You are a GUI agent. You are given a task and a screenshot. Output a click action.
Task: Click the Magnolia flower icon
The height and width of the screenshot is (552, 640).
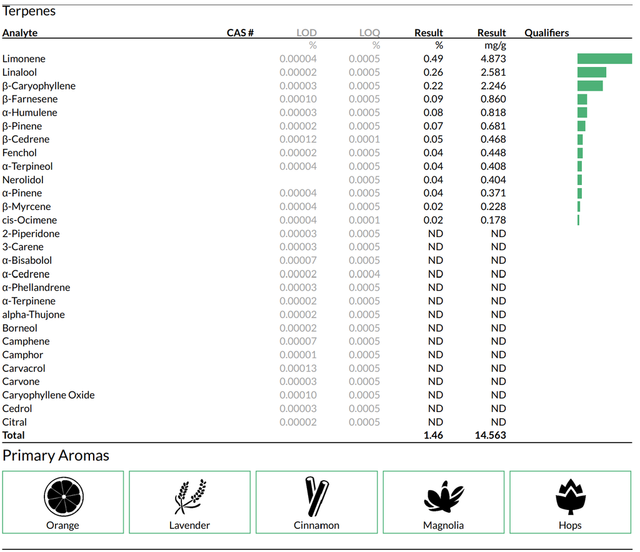tap(444, 496)
